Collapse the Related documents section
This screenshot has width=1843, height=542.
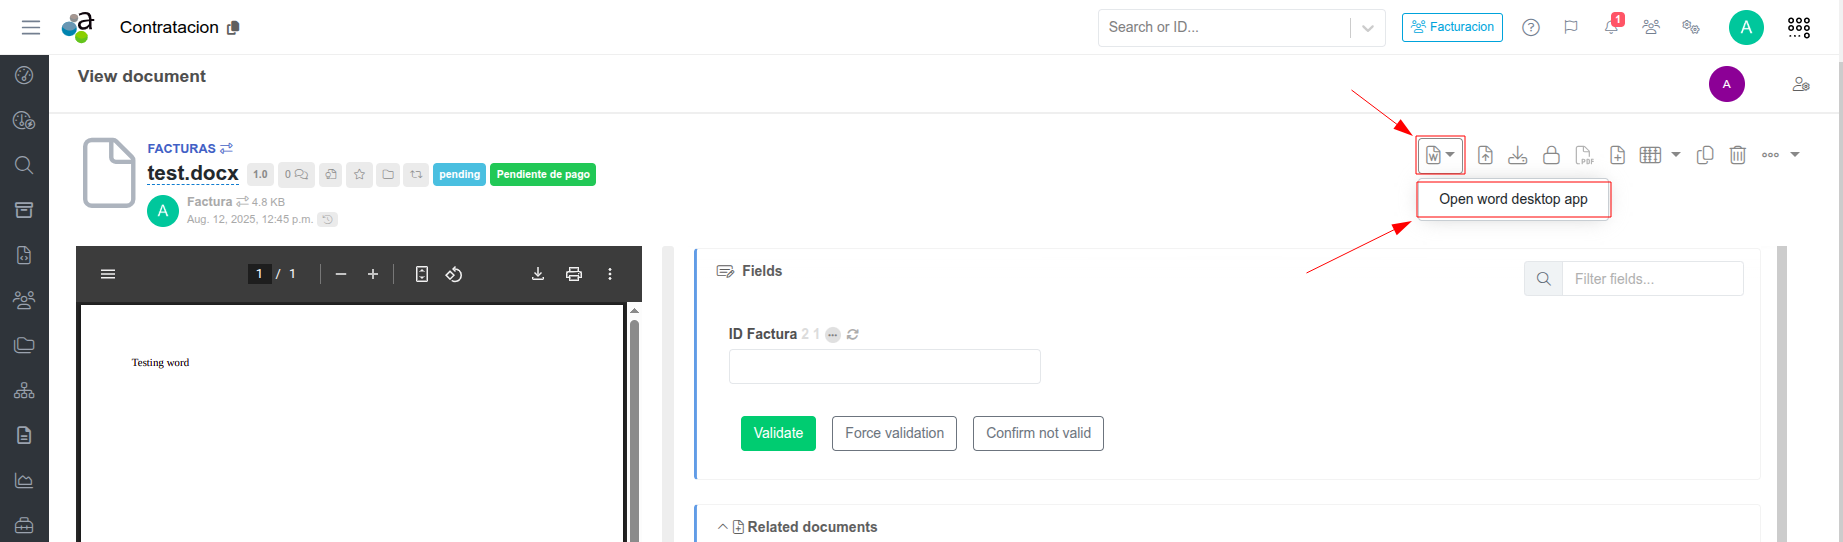click(722, 527)
